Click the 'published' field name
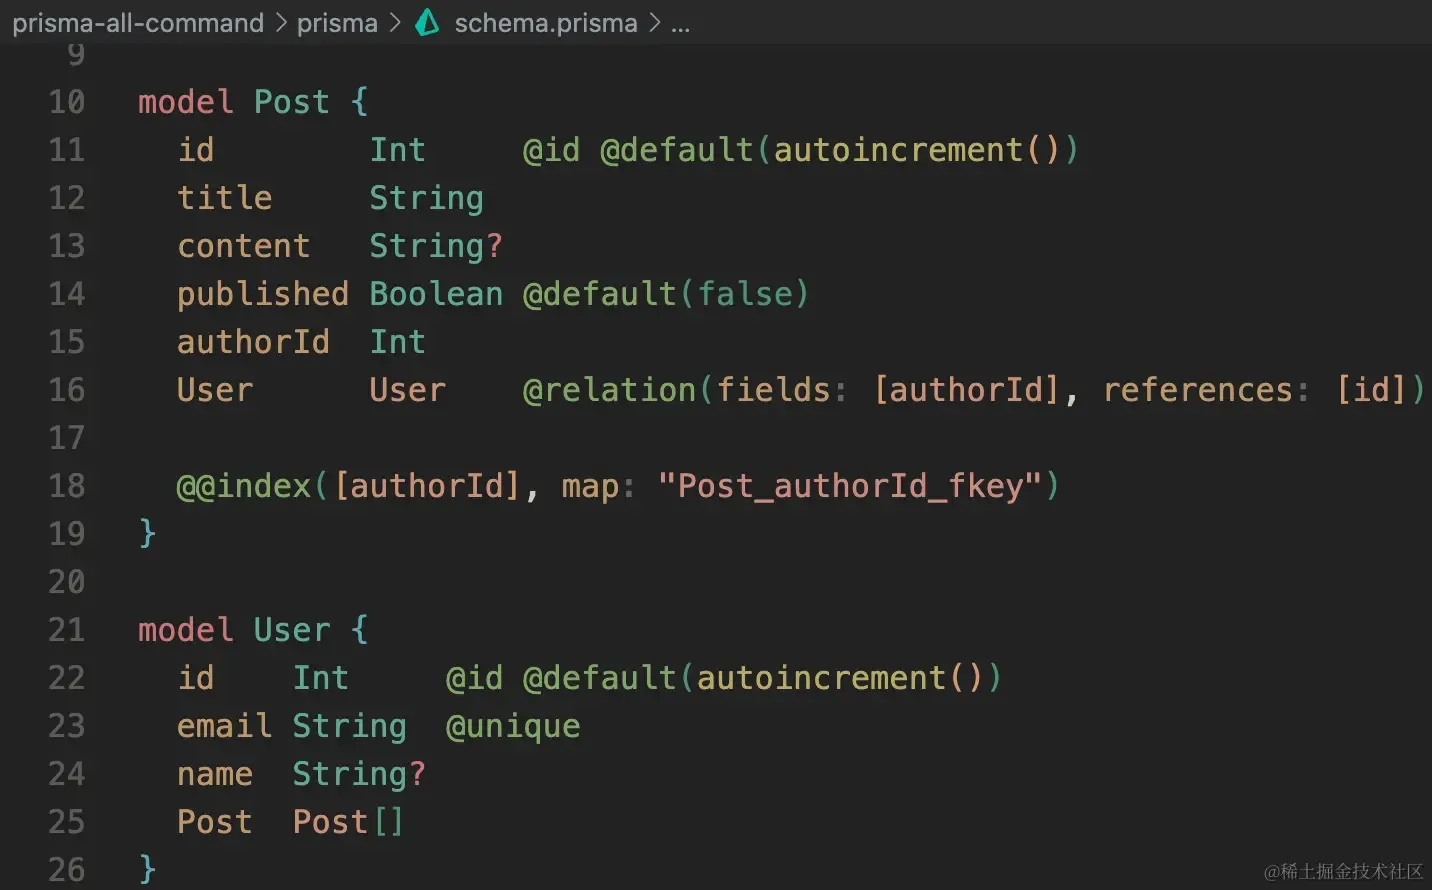Image resolution: width=1432 pixels, height=890 pixels. tap(263, 294)
